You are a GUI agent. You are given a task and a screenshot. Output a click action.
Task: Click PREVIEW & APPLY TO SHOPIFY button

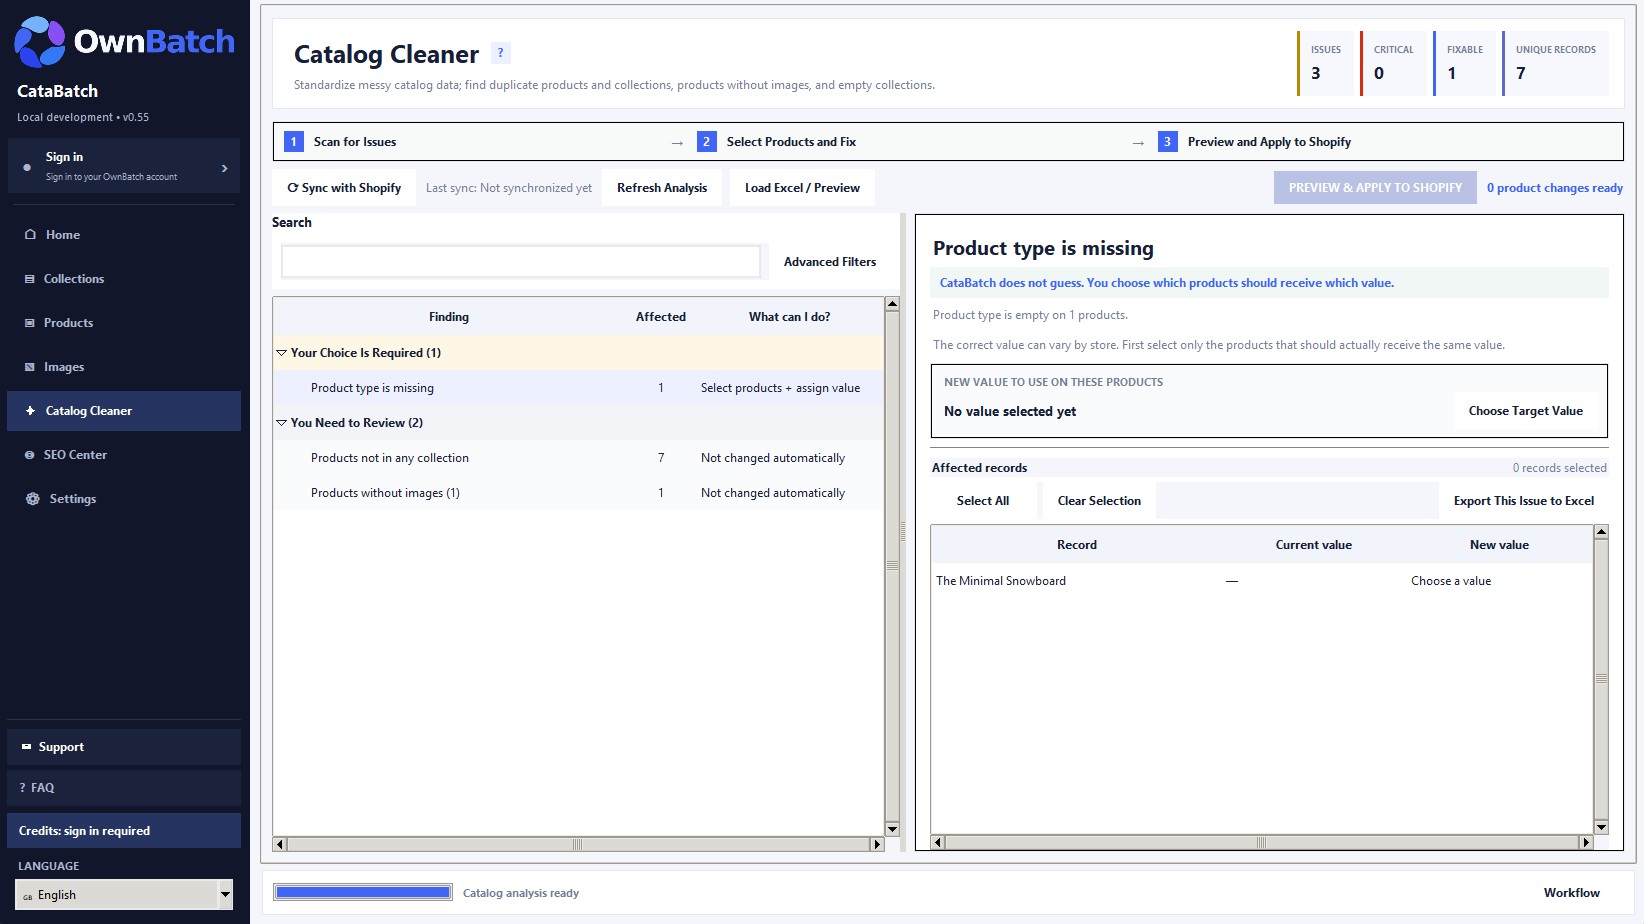(1375, 188)
